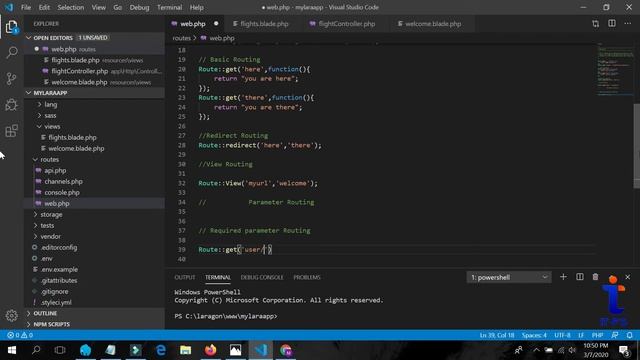Screen dimensions: 640x360
Task: Click the editor vertical scrollbar
Action: point(636,146)
